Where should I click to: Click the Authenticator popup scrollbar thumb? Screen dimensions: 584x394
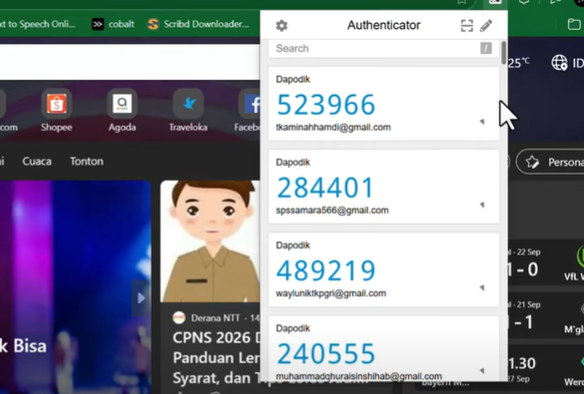coord(504,53)
